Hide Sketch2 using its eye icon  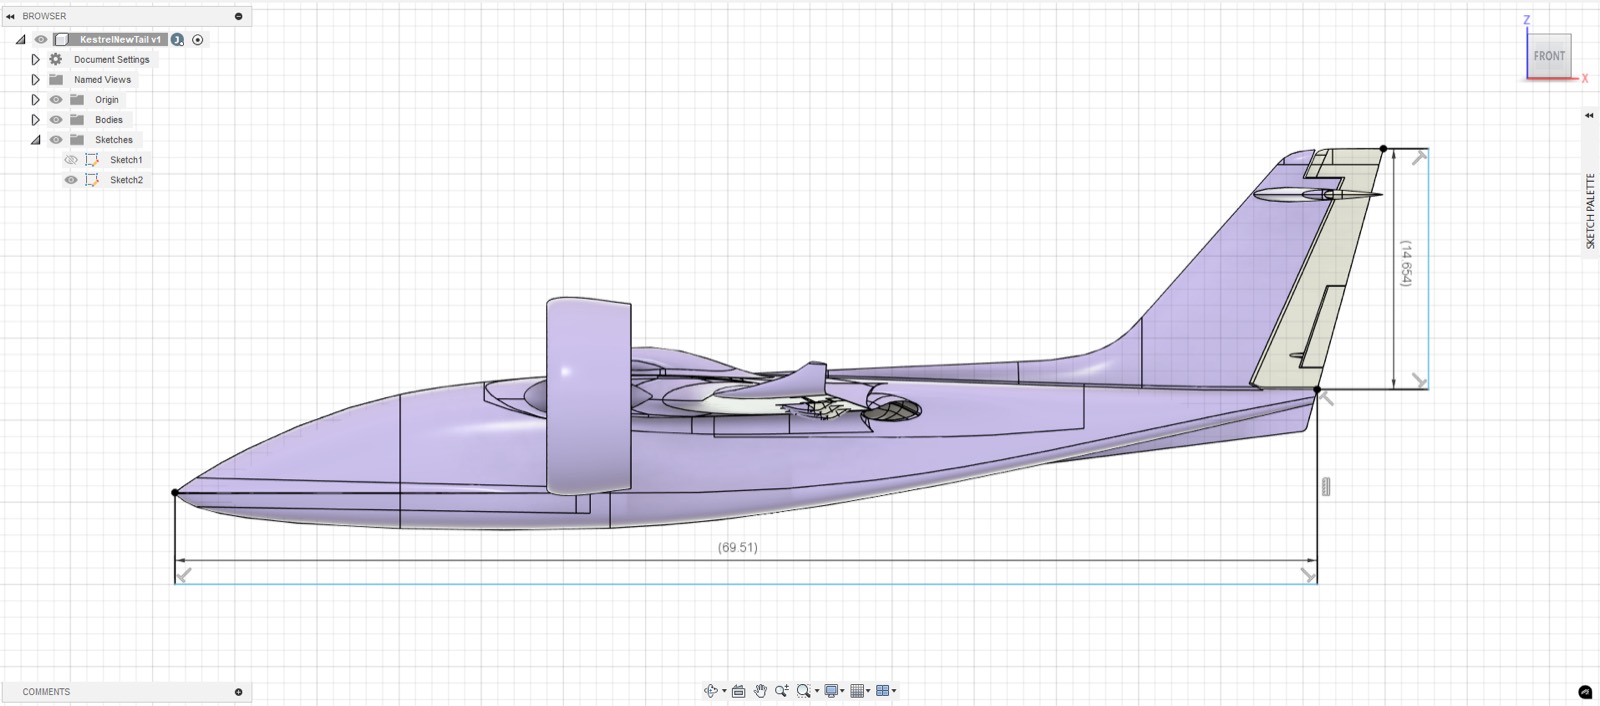click(x=71, y=180)
